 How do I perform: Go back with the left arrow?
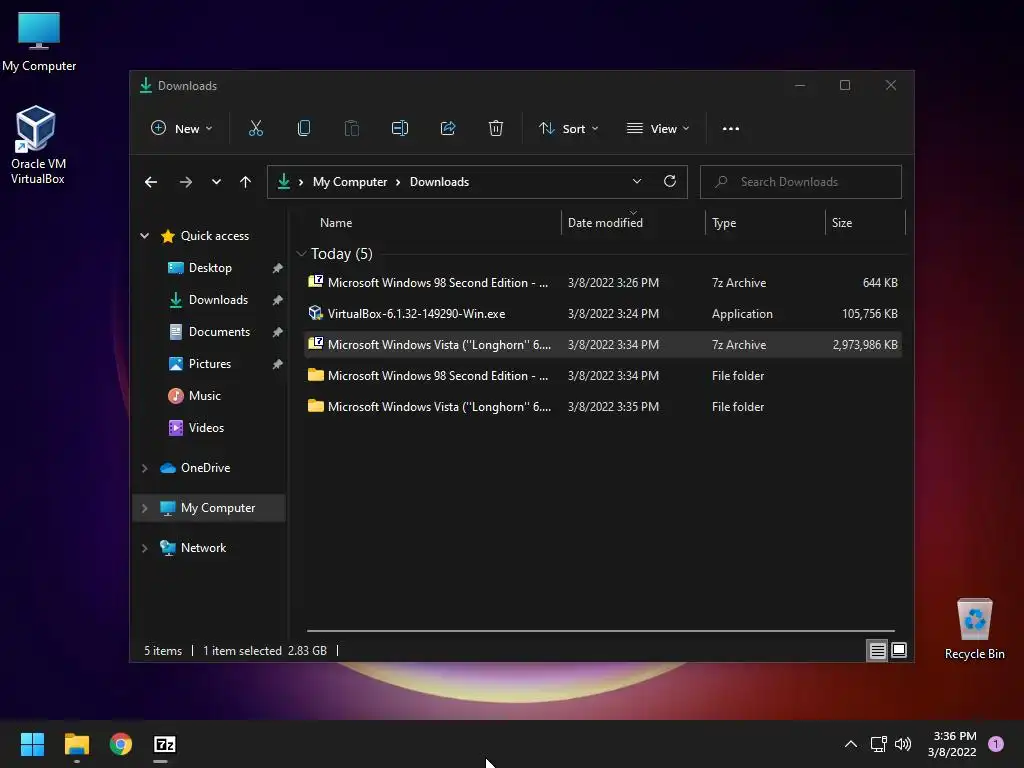tap(151, 182)
